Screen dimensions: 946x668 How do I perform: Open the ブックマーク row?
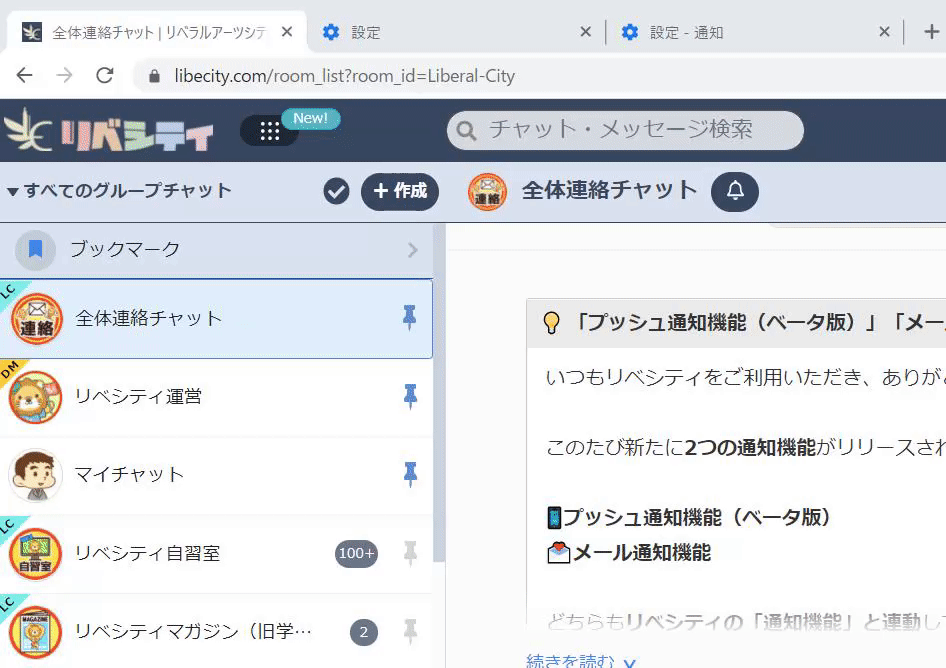pos(217,250)
